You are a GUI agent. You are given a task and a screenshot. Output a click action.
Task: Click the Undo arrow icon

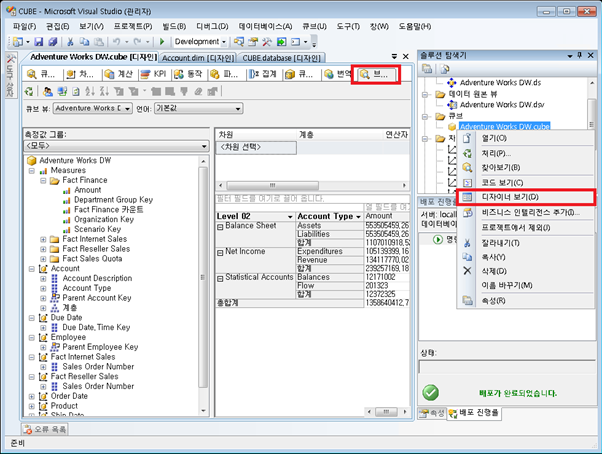116,41
